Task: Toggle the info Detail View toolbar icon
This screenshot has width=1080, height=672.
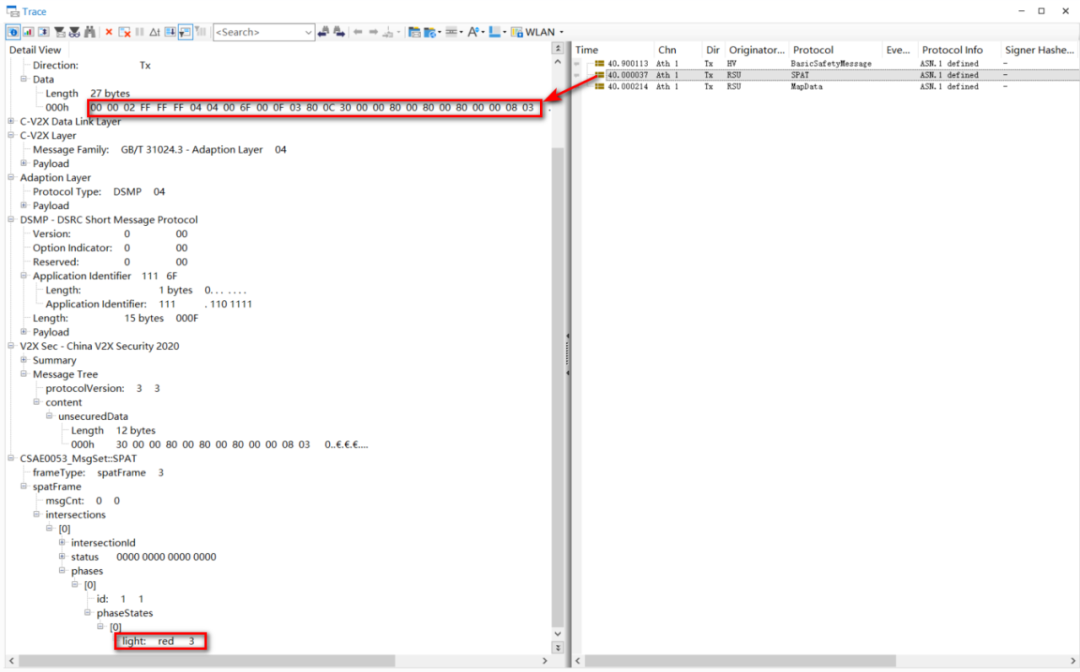Action: [13, 32]
